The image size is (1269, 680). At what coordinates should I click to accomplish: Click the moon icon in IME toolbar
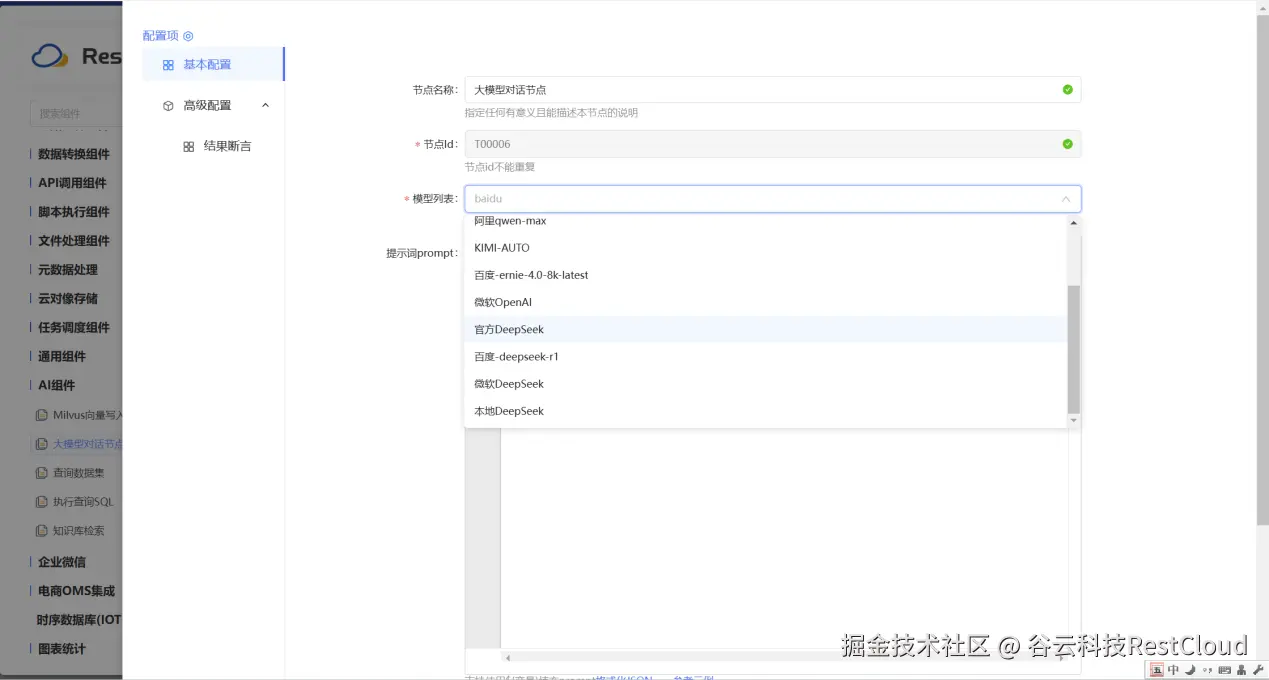(1190, 670)
